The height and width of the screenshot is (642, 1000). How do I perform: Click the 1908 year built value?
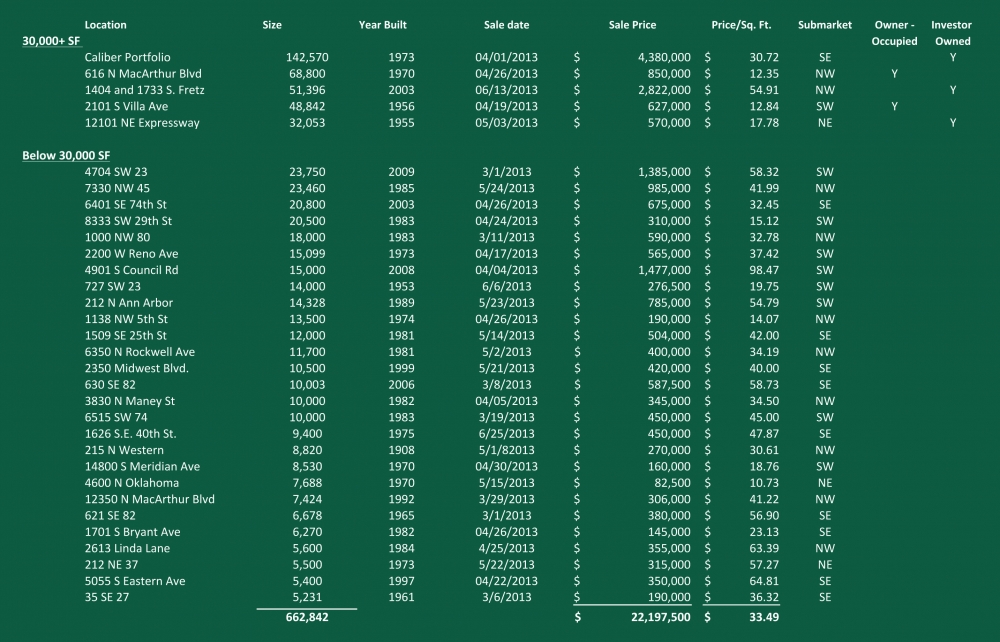(401, 450)
